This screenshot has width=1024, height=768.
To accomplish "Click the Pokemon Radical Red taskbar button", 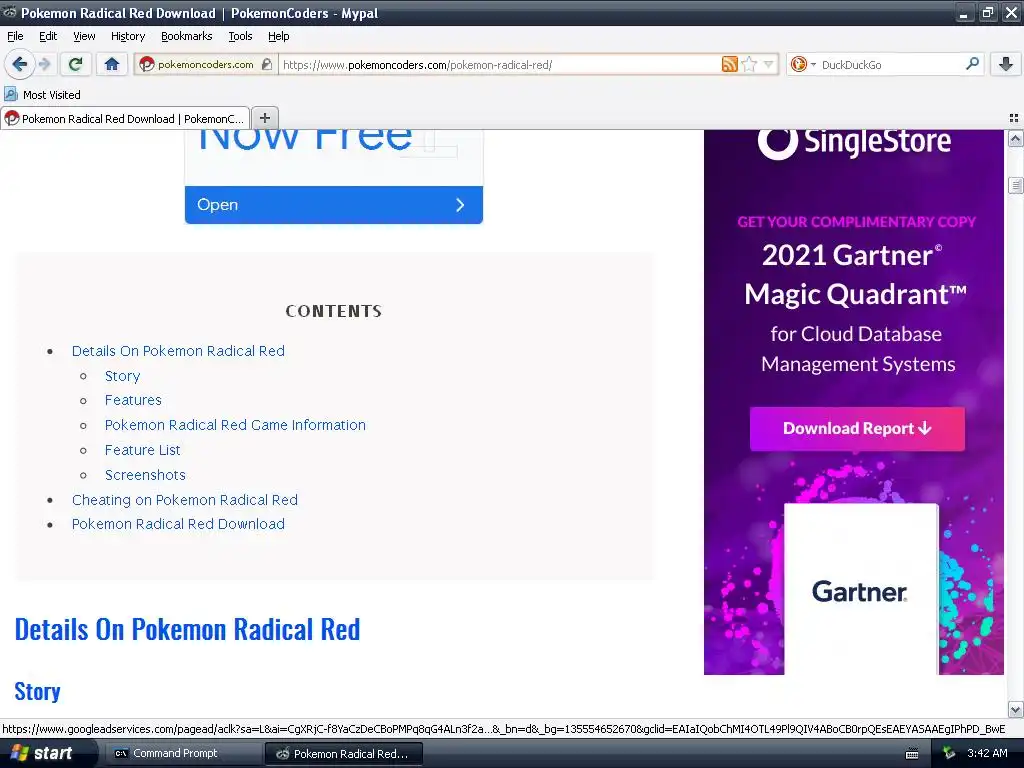I will [344, 754].
